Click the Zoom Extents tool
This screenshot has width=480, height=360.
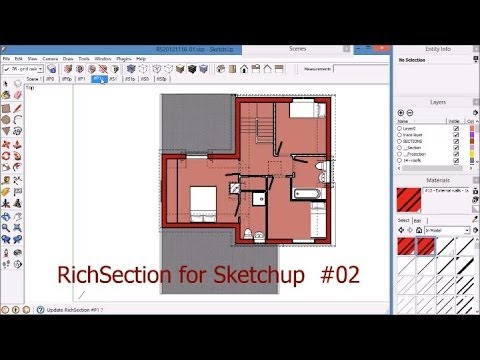18,228
